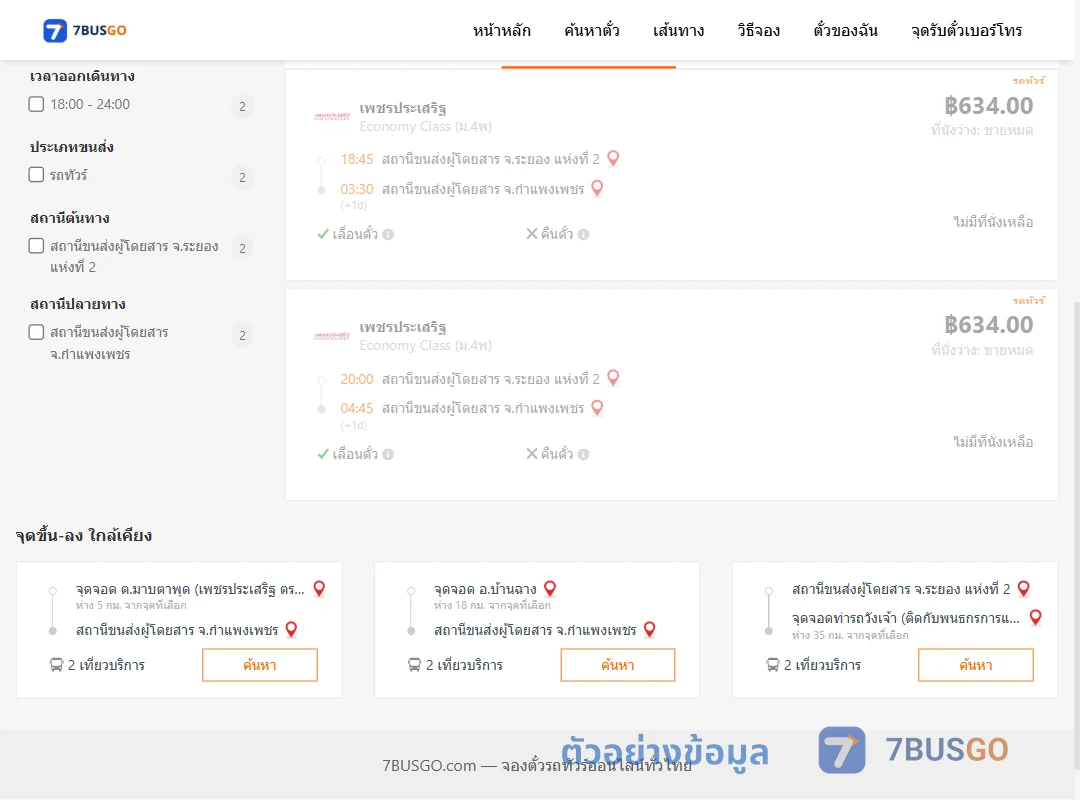Click เพชรประเสริฐ operator logo on 18:45 trip
The width and height of the screenshot is (1080, 800).
tap(332, 116)
